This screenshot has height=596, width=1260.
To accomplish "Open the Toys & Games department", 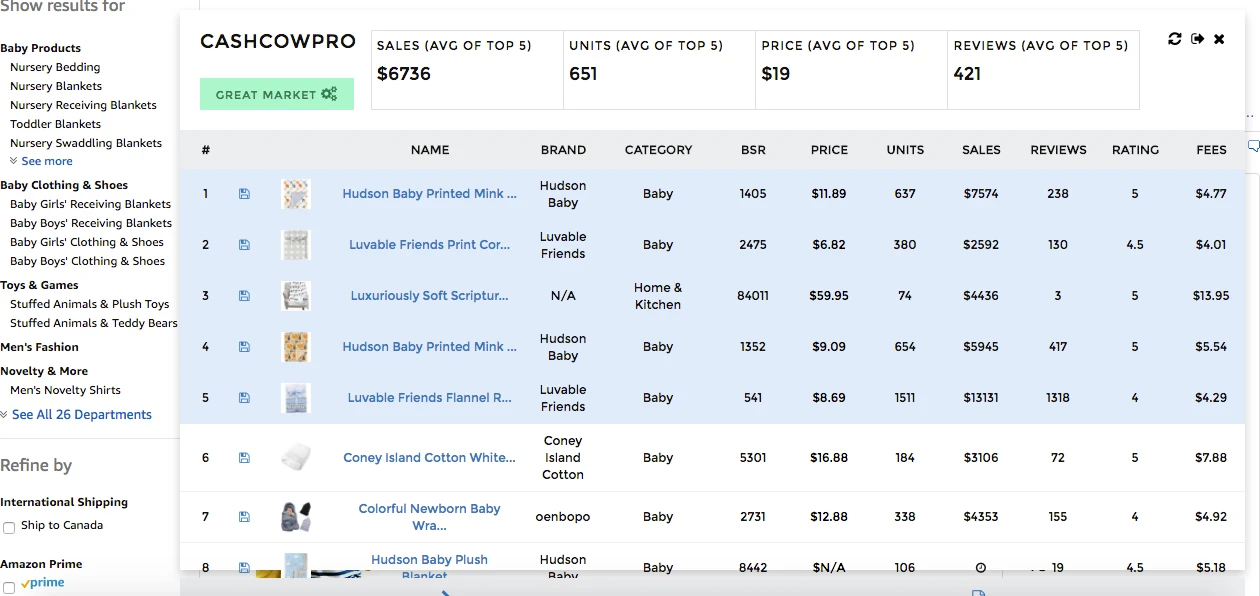I will point(39,285).
